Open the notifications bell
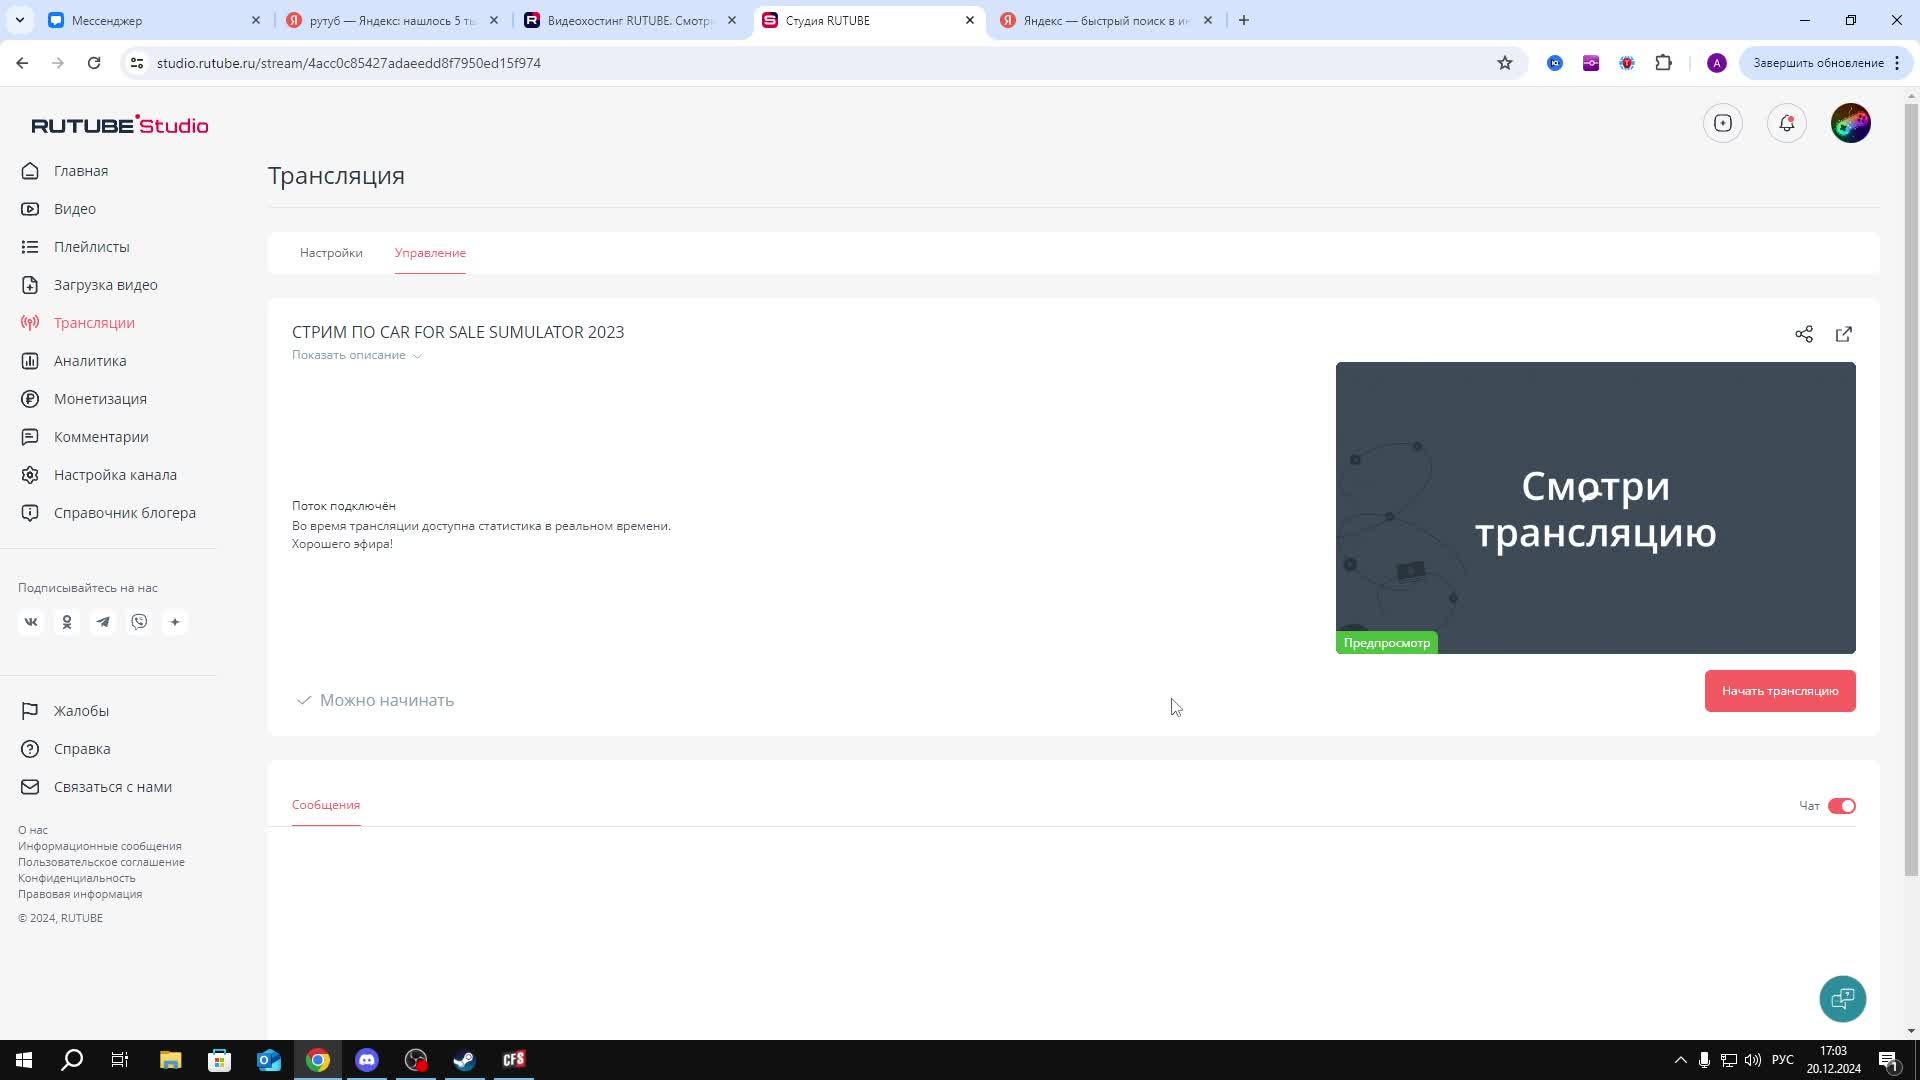1920x1080 pixels. pyautogui.click(x=1787, y=123)
